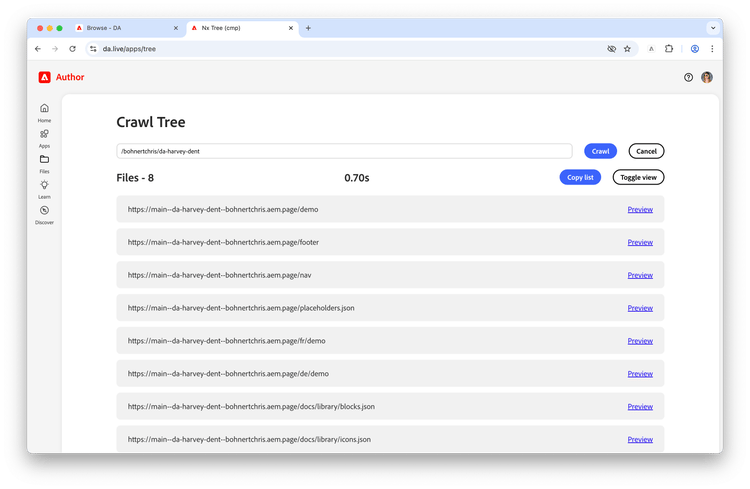Go back in browser history
The width and height of the screenshot is (750, 489).
(38, 49)
